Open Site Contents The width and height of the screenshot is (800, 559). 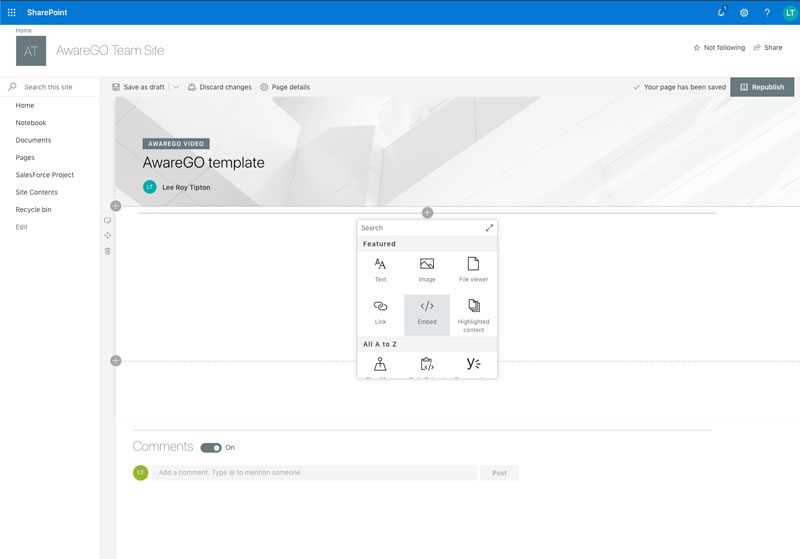(37, 192)
